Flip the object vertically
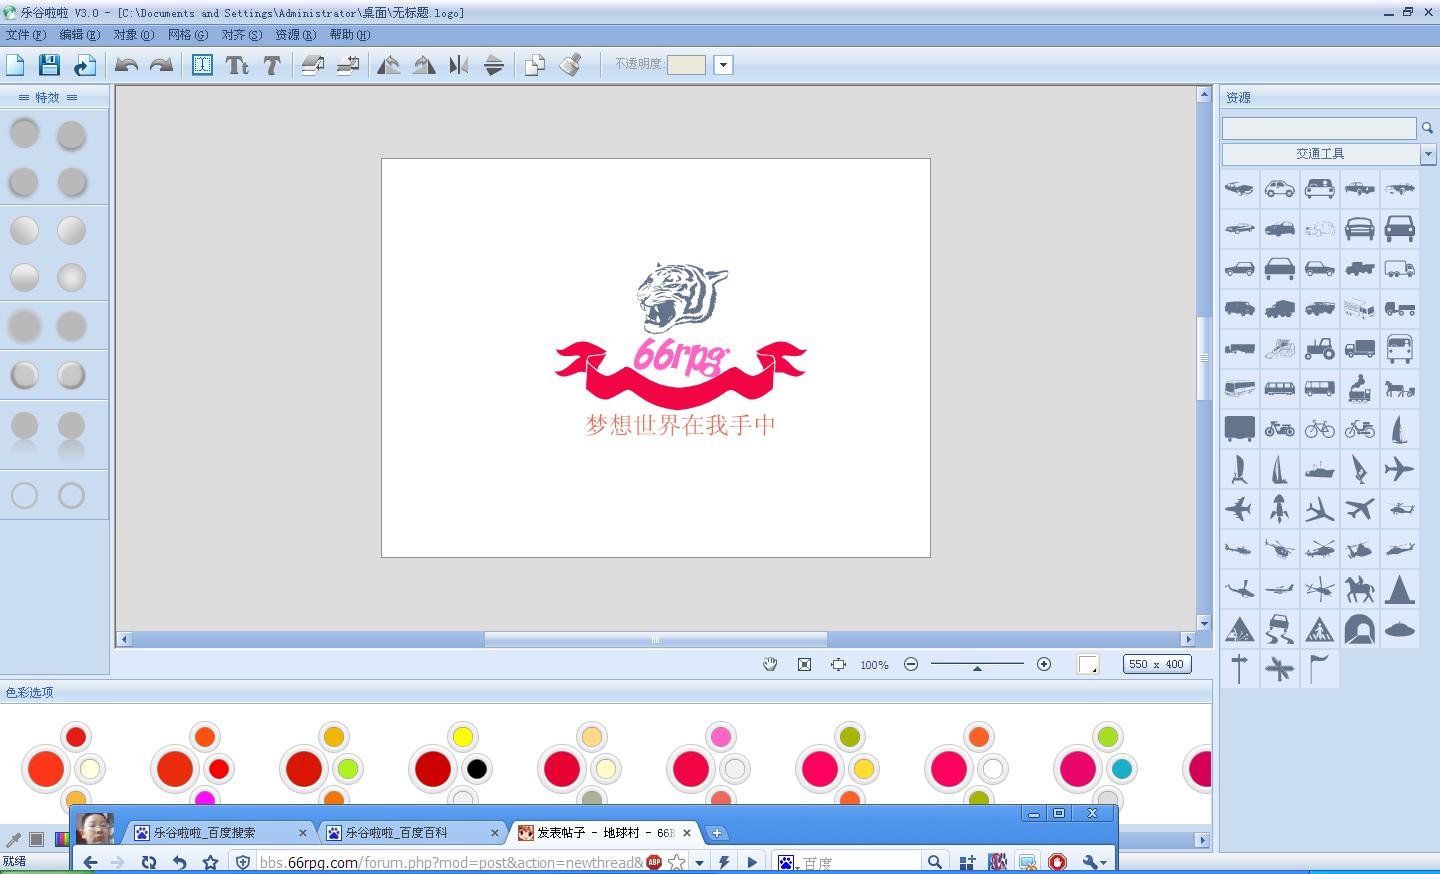Image resolution: width=1440 pixels, height=874 pixels. 493,65
